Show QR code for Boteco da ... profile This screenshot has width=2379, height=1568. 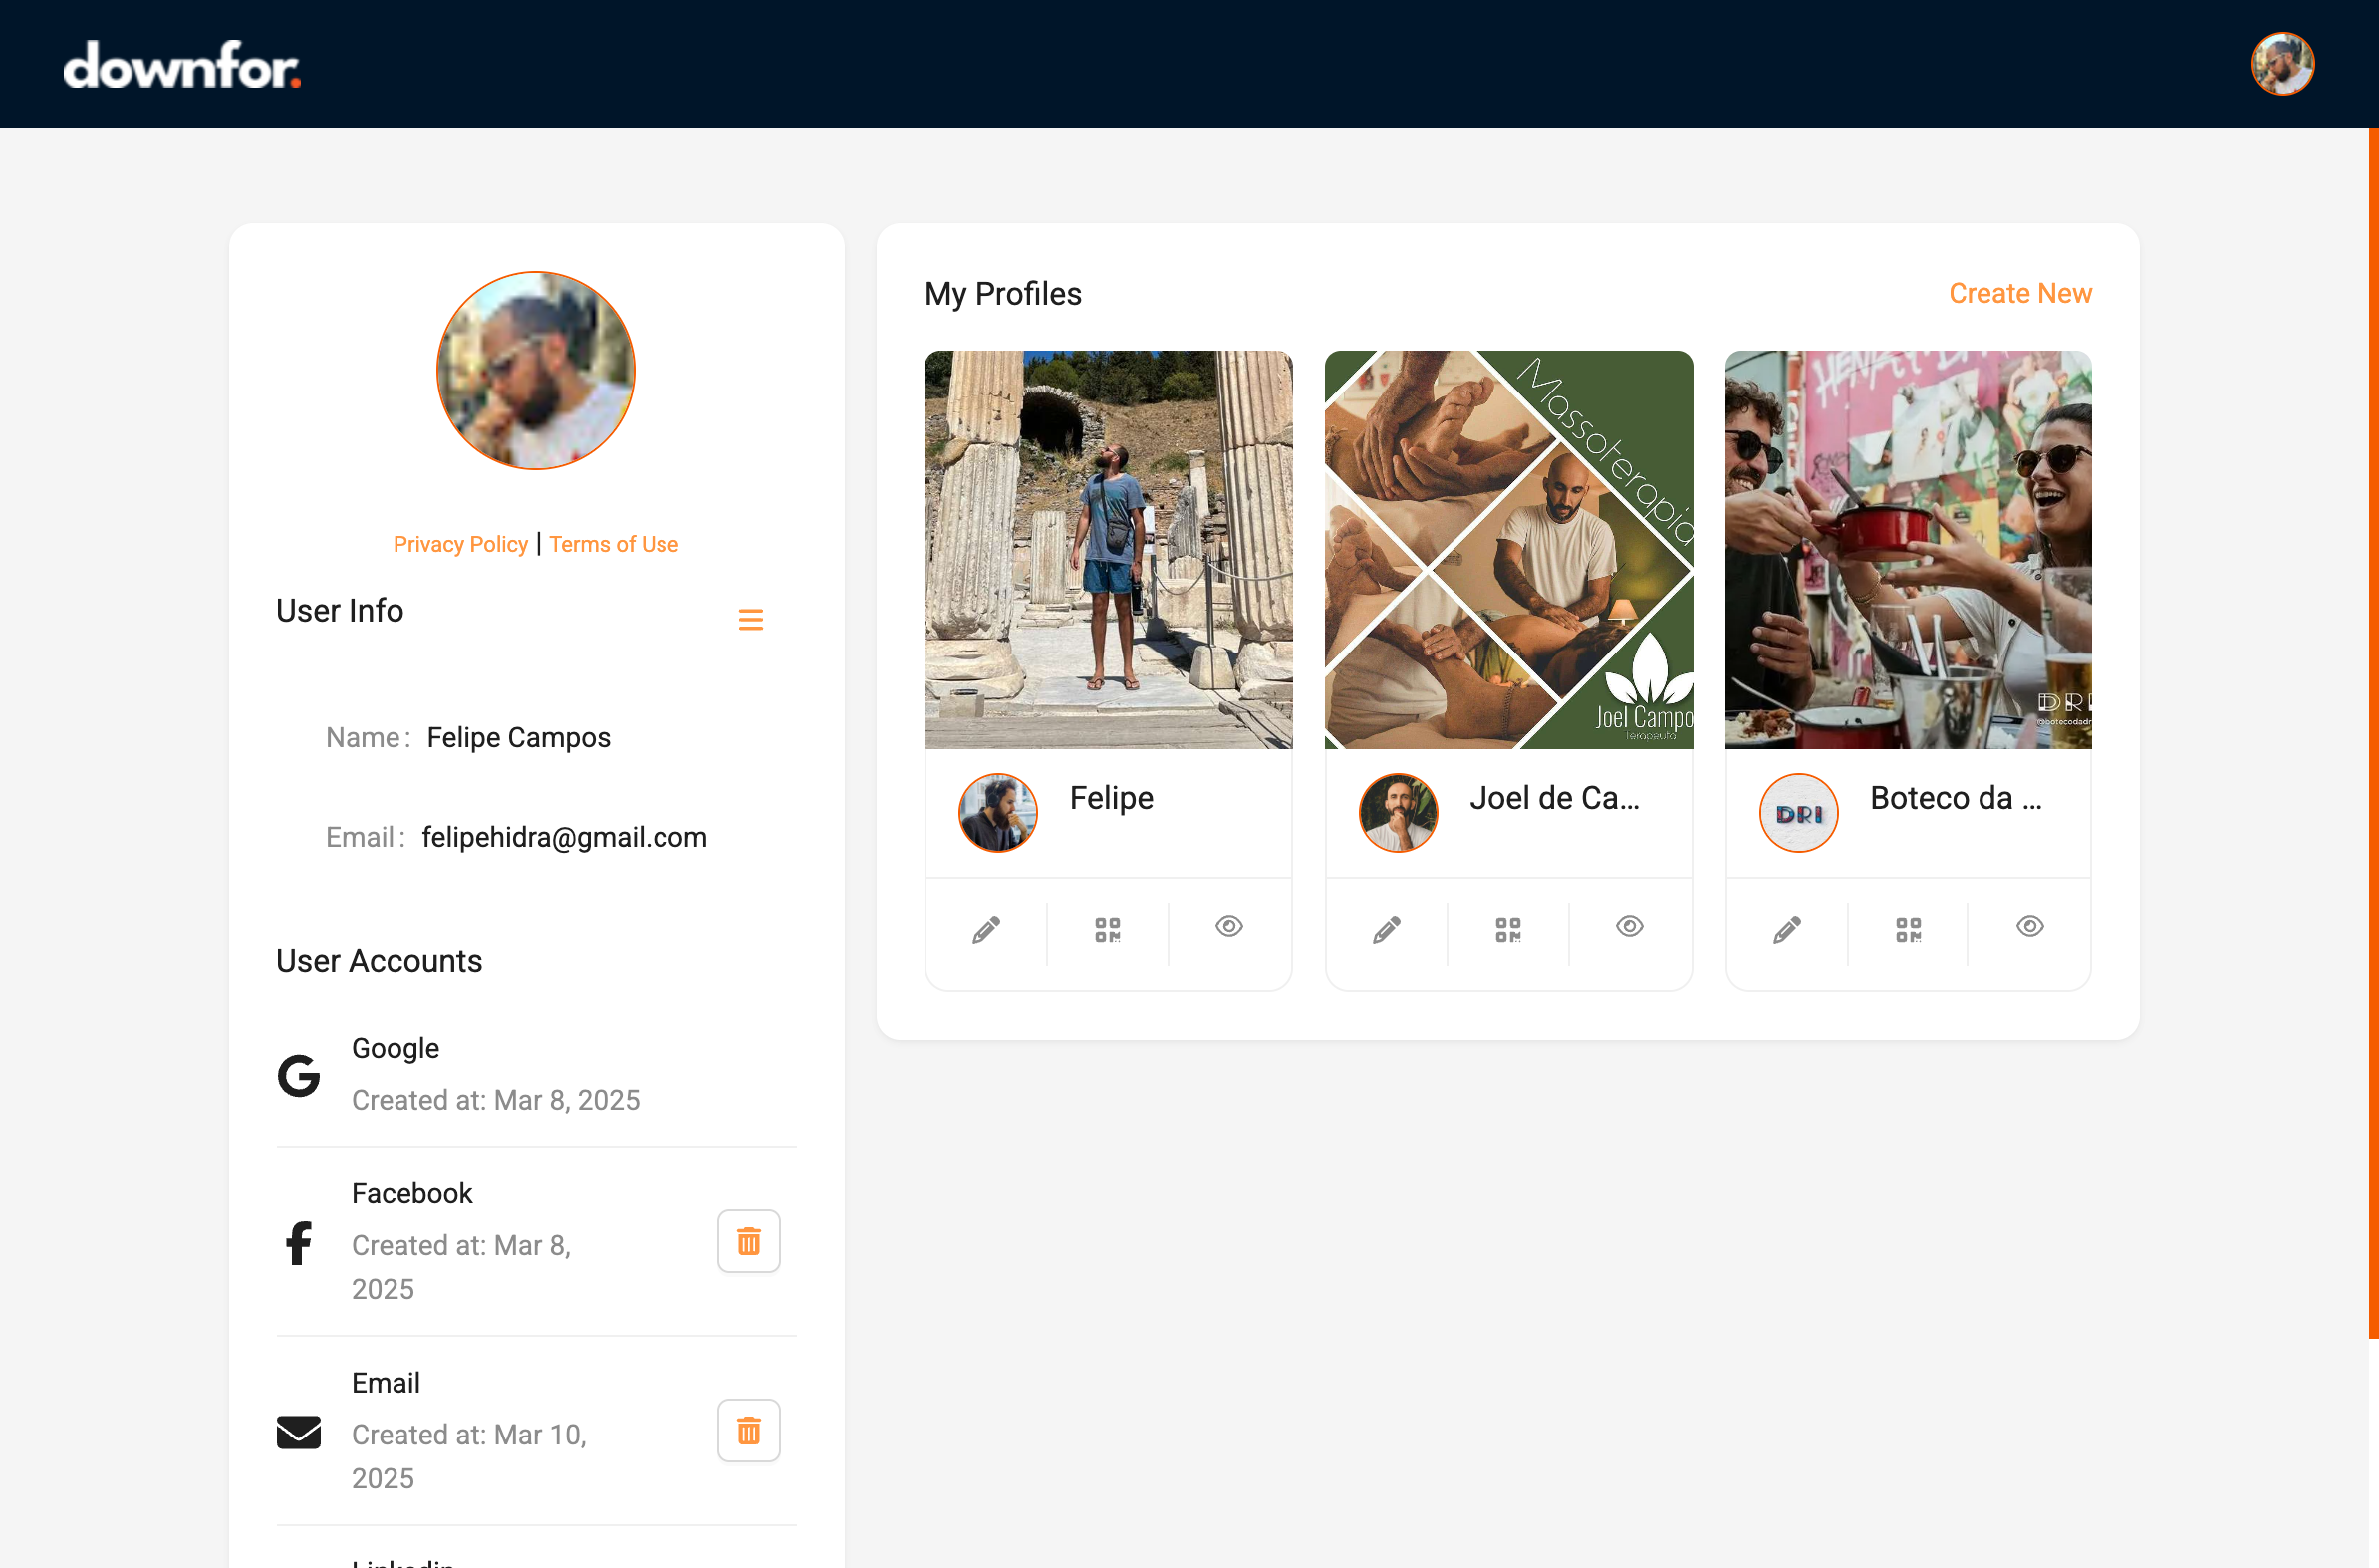tap(1908, 930)
